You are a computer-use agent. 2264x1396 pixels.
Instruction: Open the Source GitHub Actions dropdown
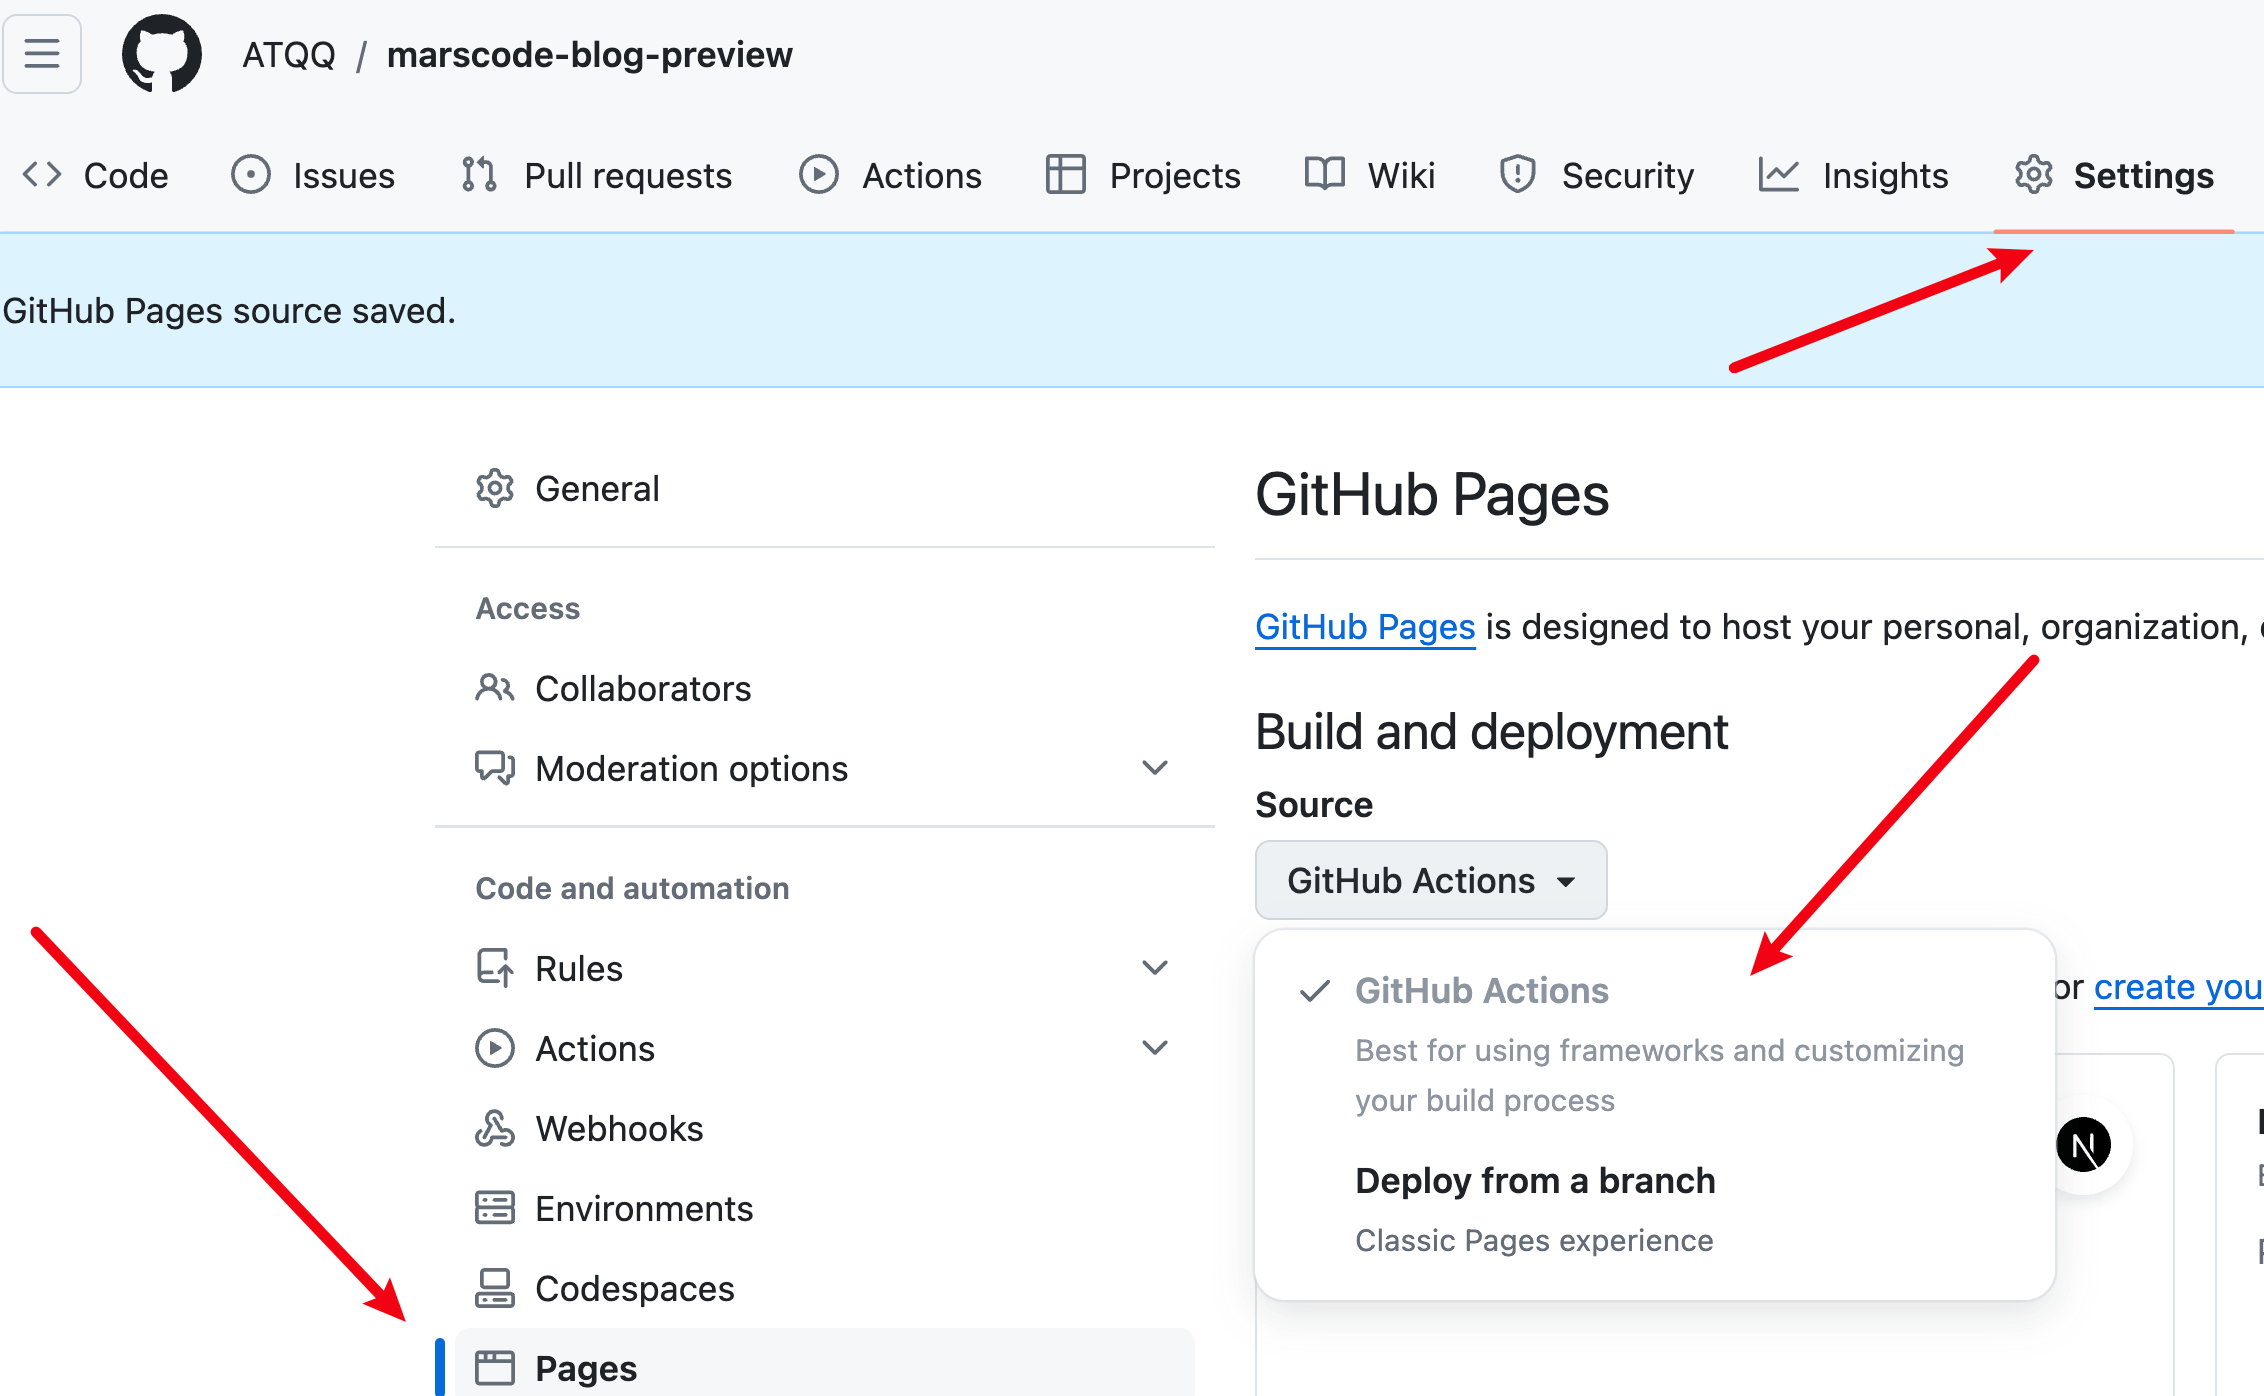coord(1431,881)
